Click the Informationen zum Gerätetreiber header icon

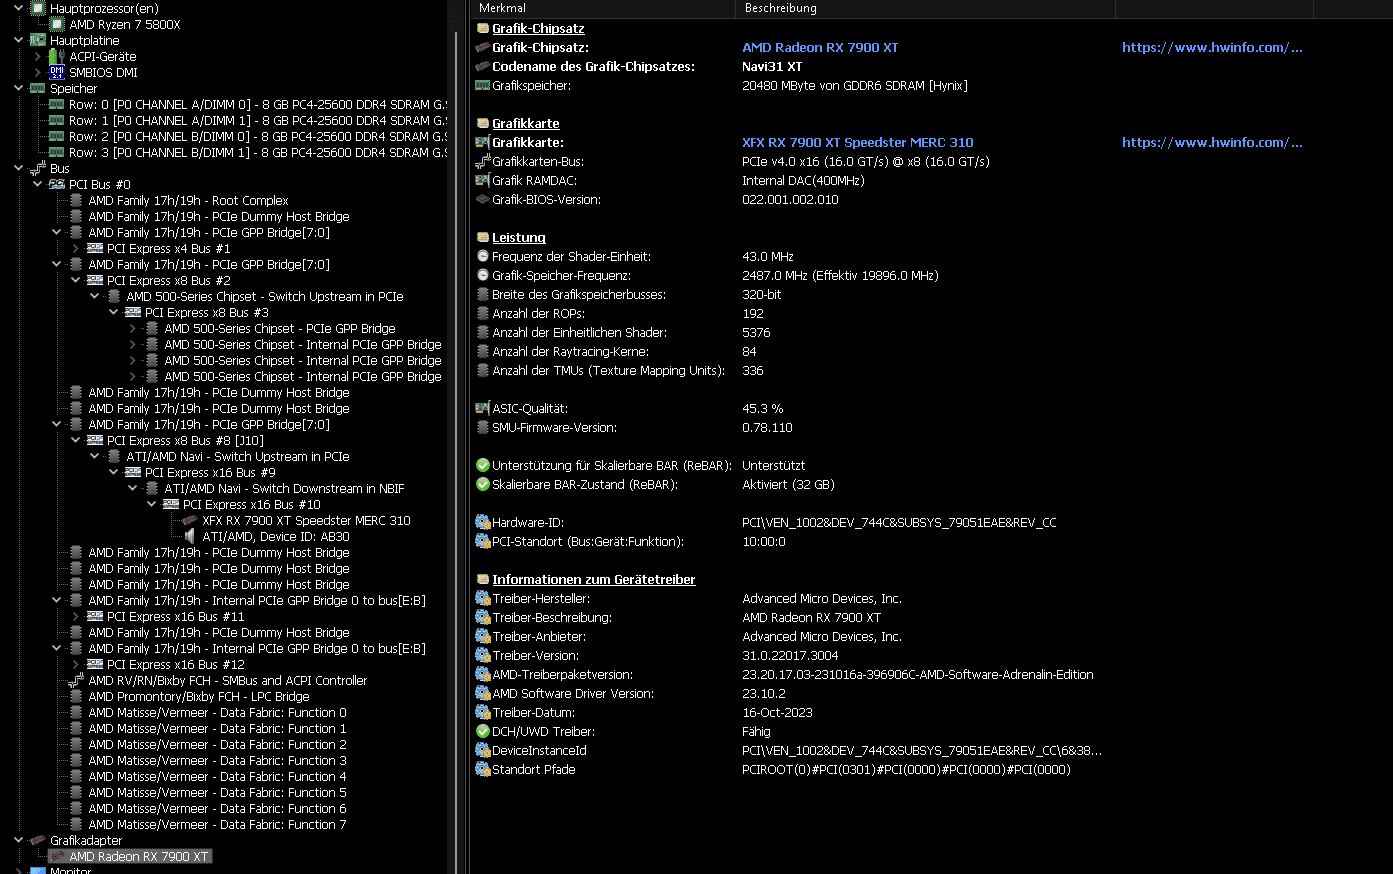tap(483, 580)
